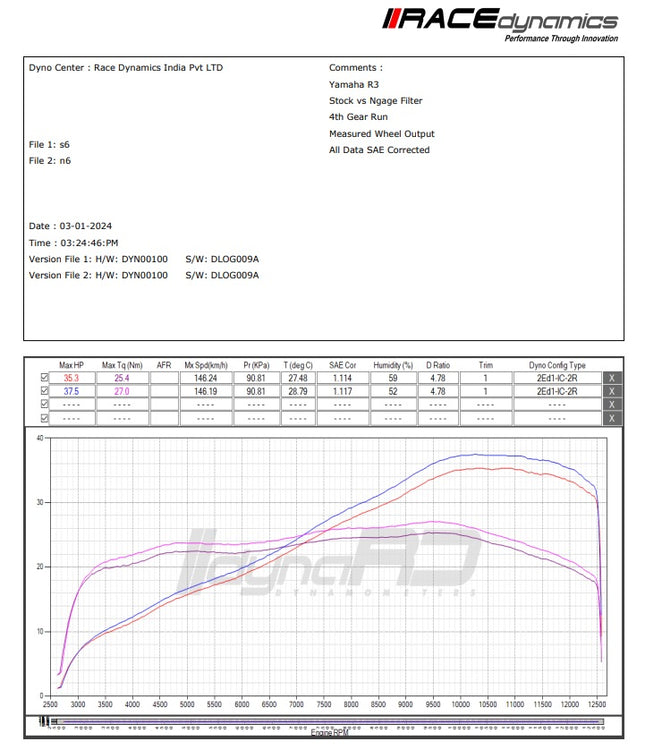Click temperature value 27.48
Screen dimensions: 645x750
tap(298, 378)
